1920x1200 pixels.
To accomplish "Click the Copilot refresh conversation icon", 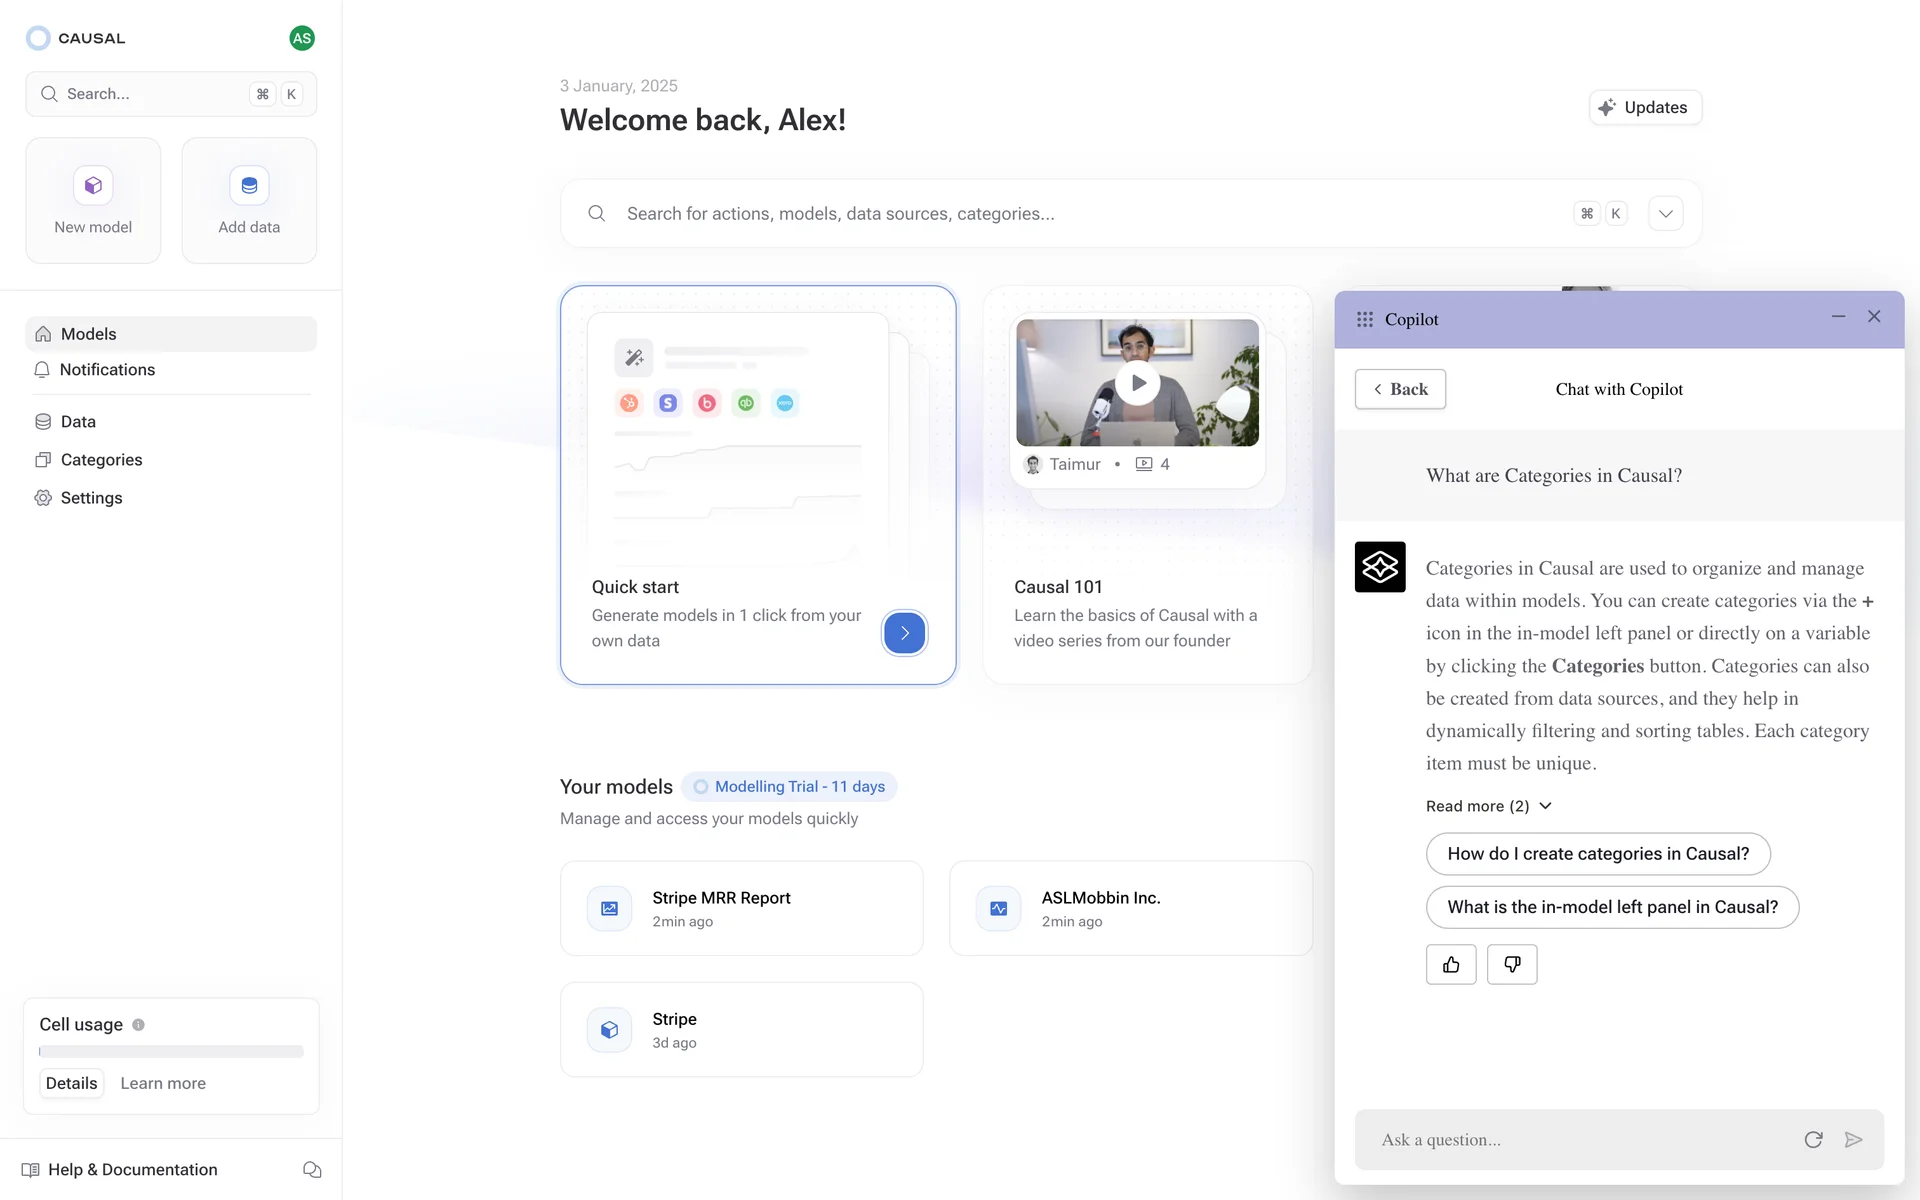I will pos(1813,1139).
